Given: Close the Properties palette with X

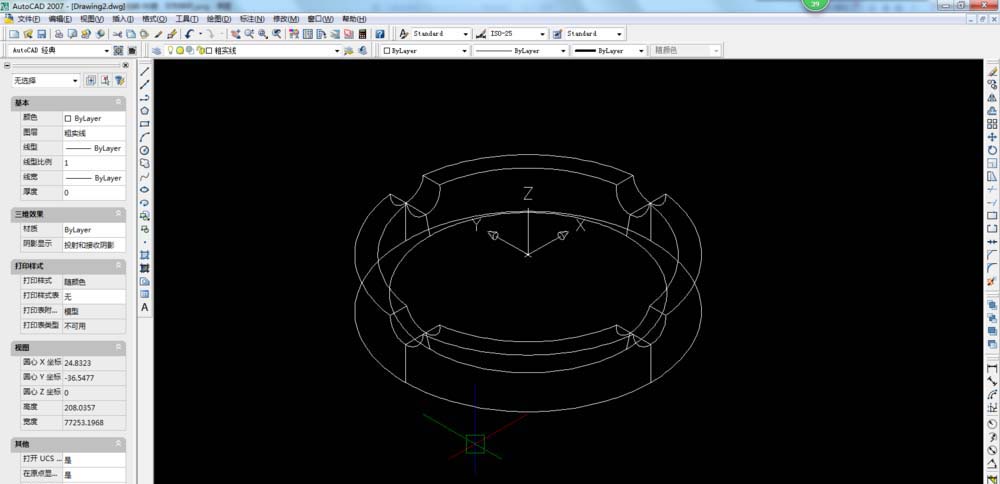Looking at the screenshot, I should click(x=126, y=65).
